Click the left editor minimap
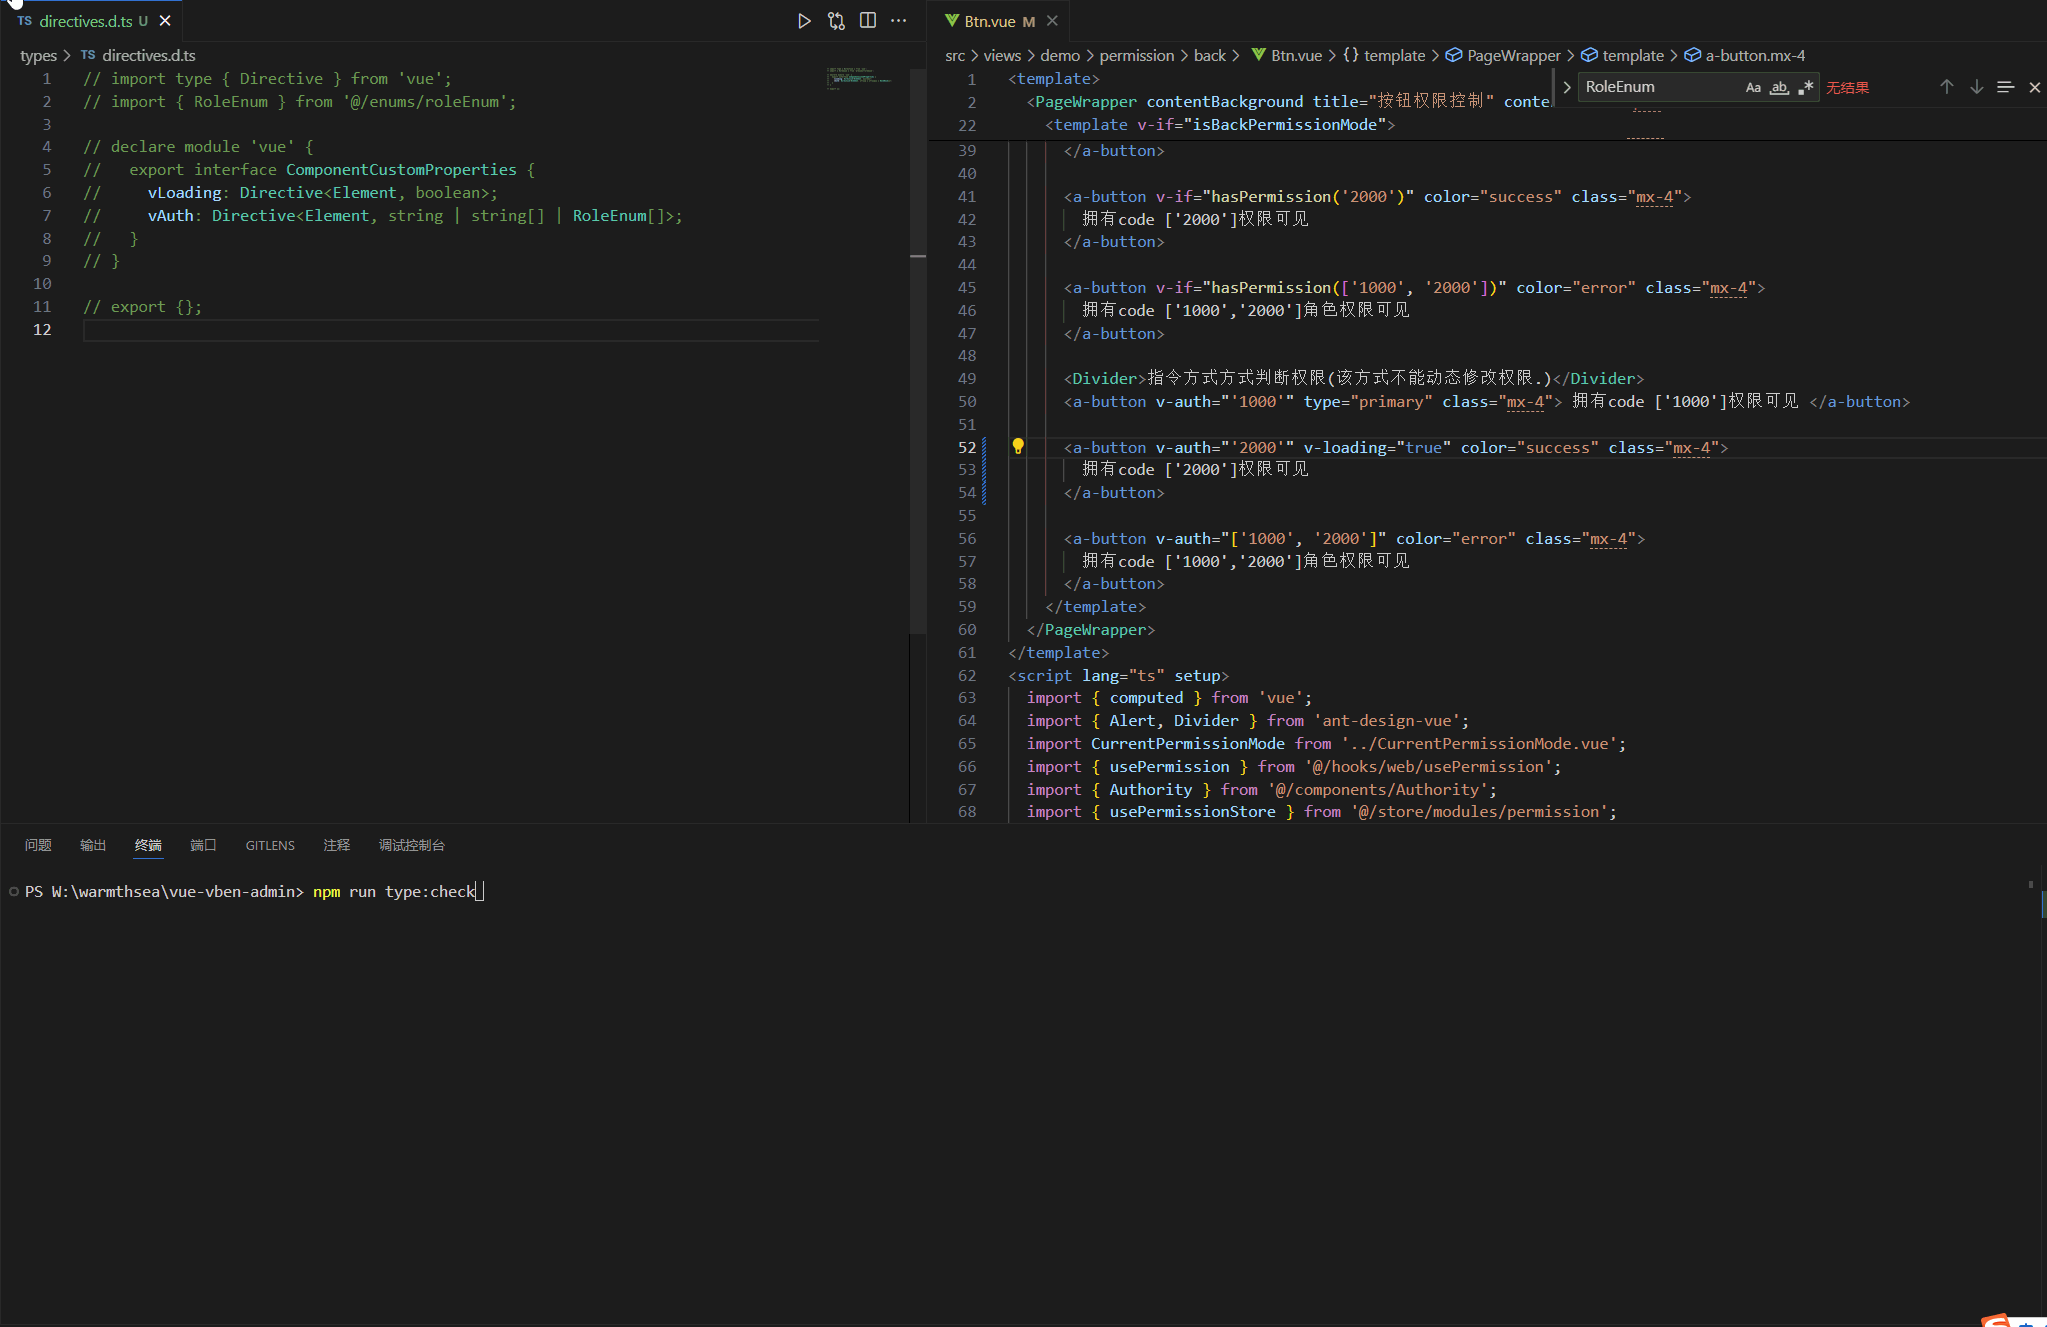 [858, 78]
